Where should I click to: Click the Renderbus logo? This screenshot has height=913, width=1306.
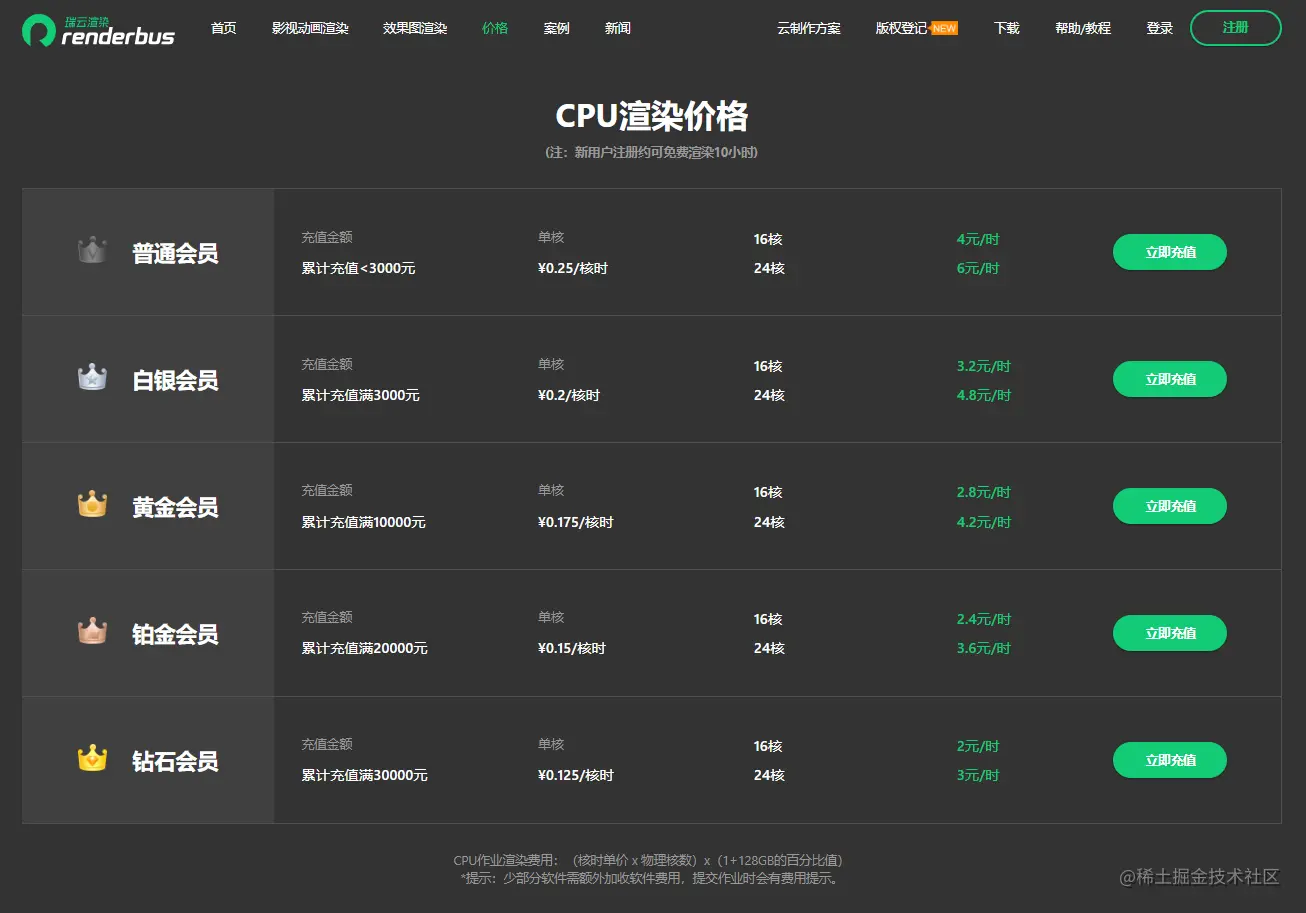click(x=97, y=28)
